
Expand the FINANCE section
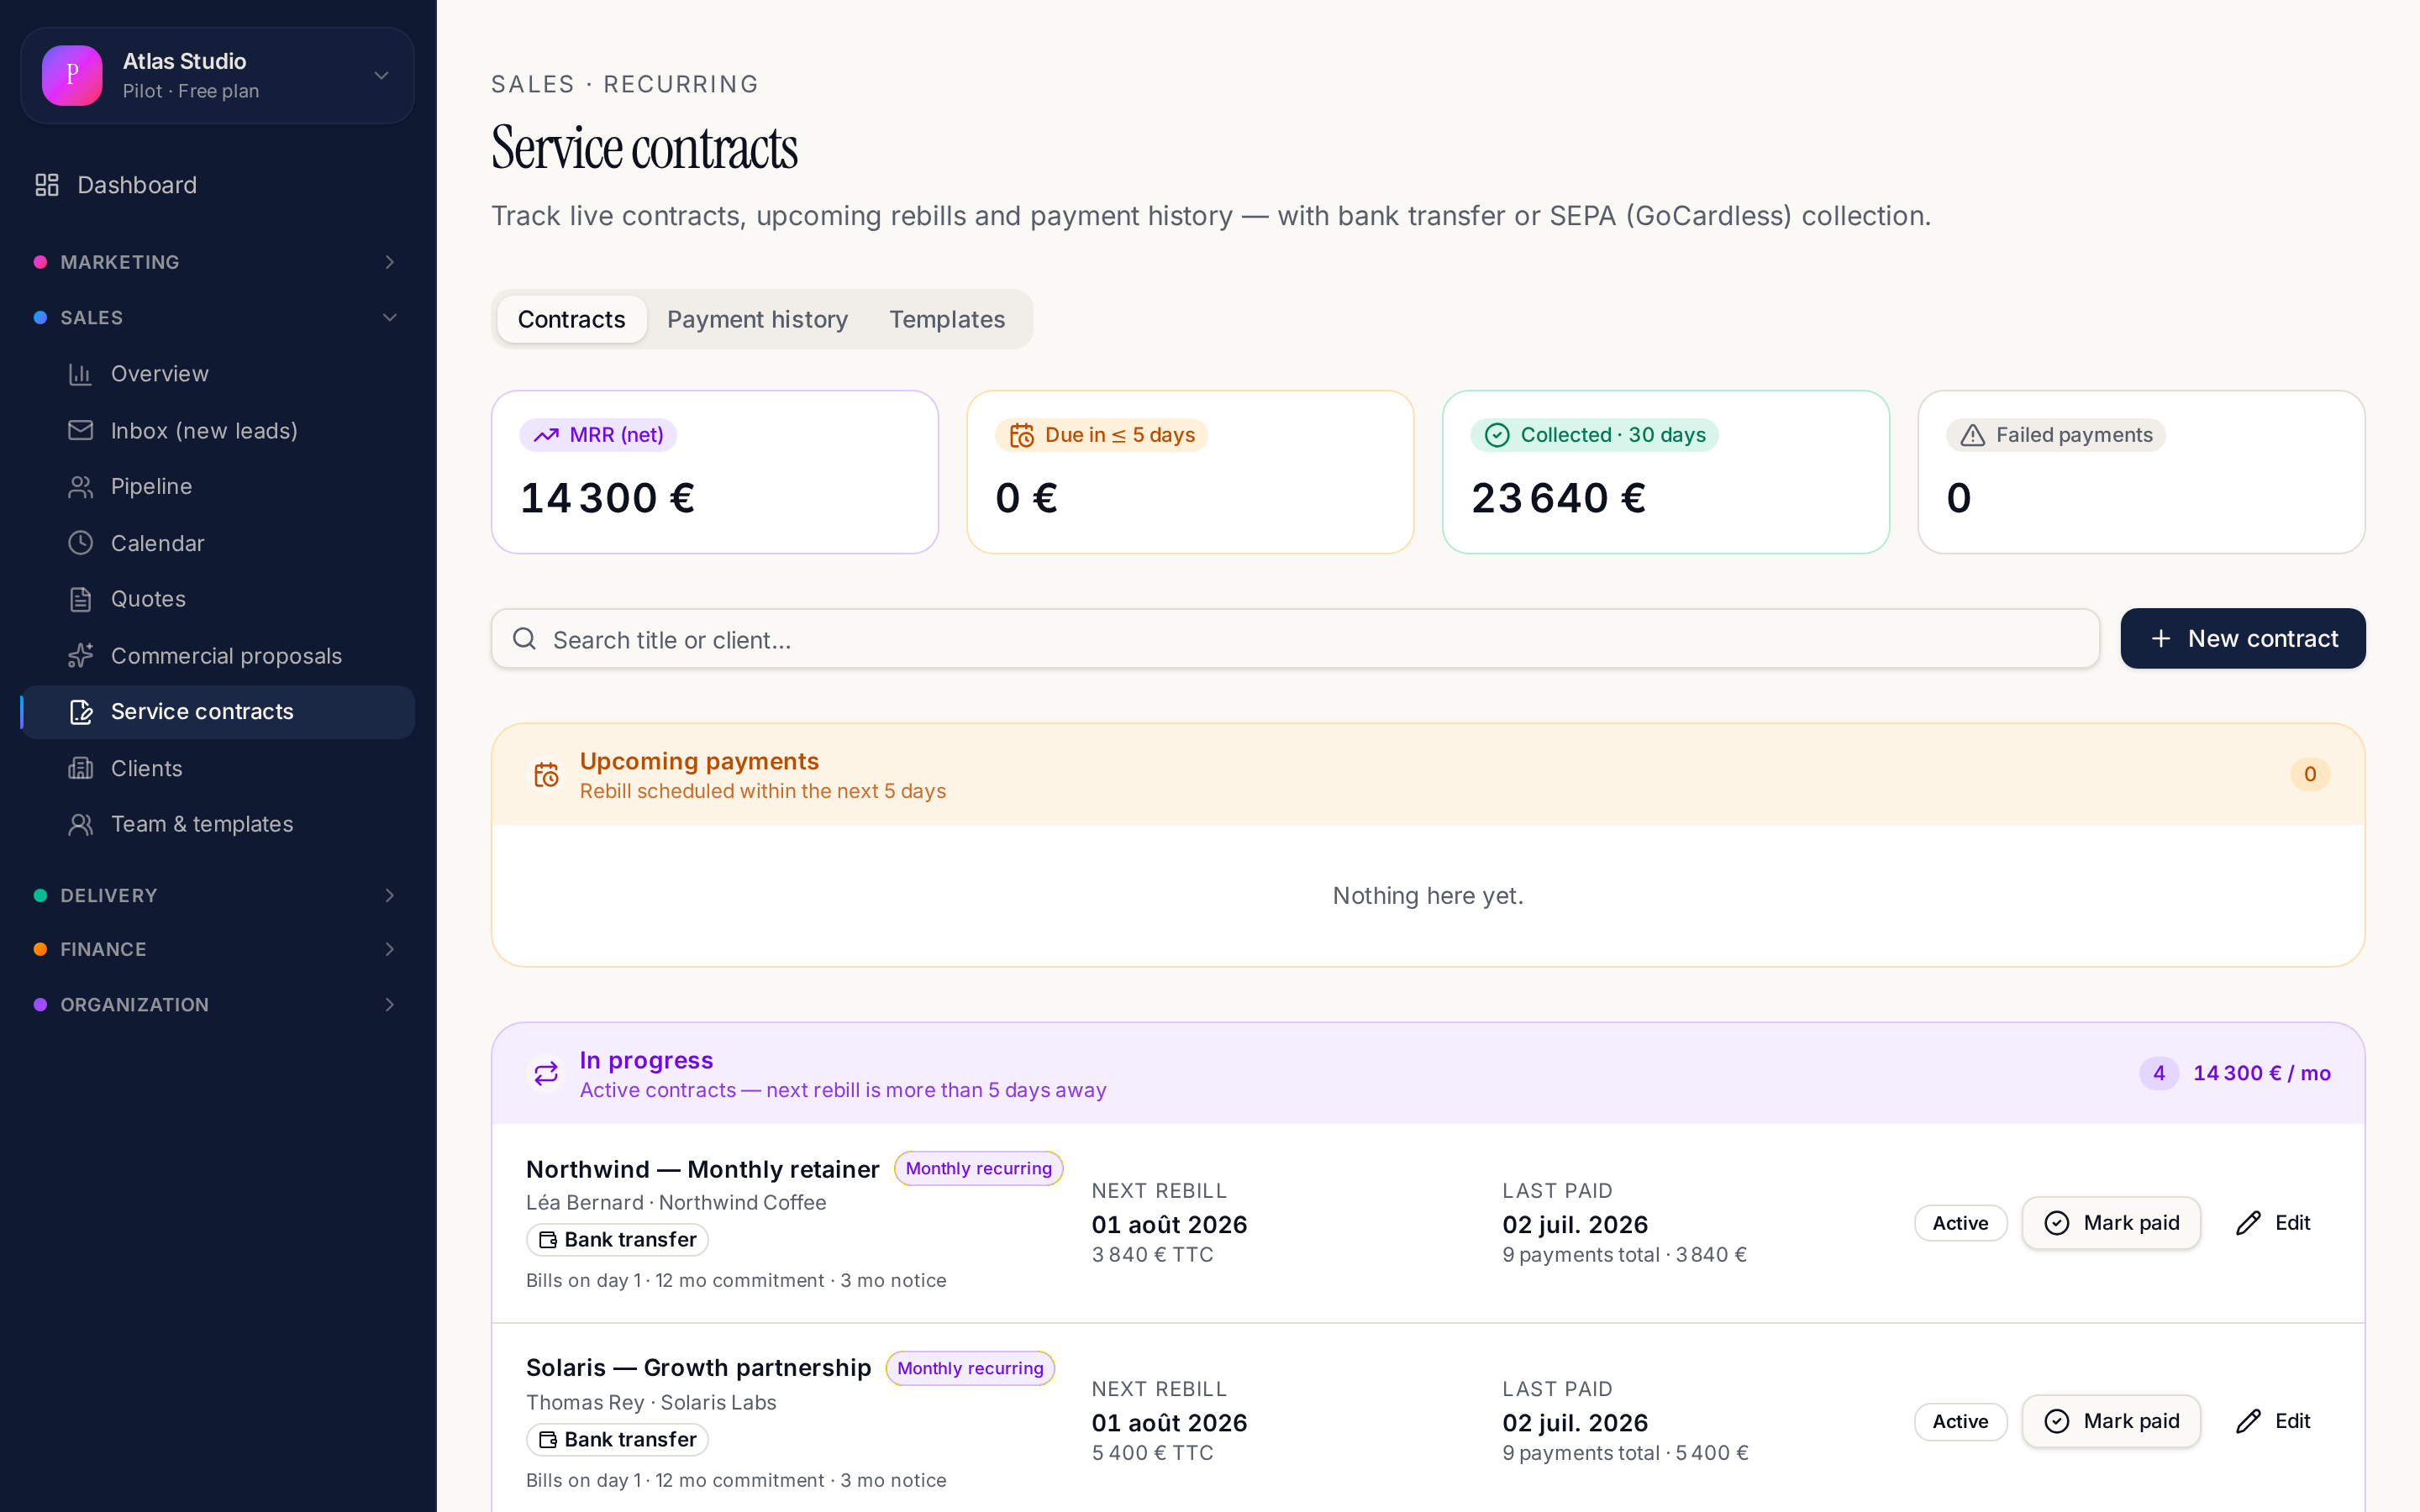point(218,949)
